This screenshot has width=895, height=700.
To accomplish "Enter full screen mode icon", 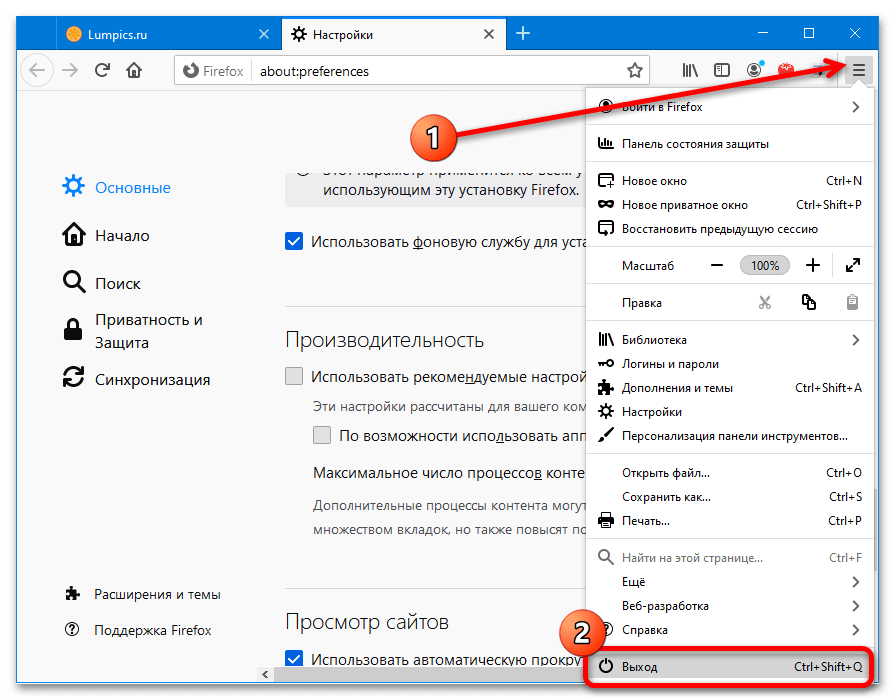I will 853,265.
